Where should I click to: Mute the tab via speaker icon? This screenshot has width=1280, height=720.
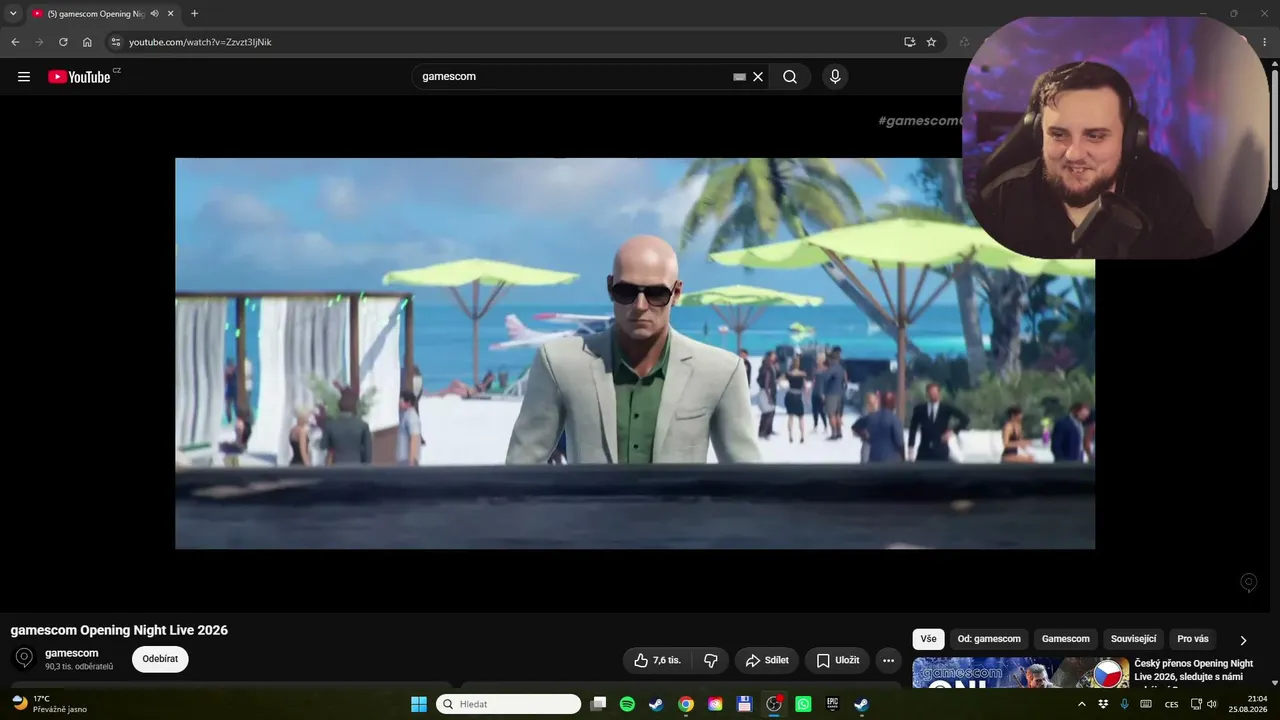coord(154,14)
